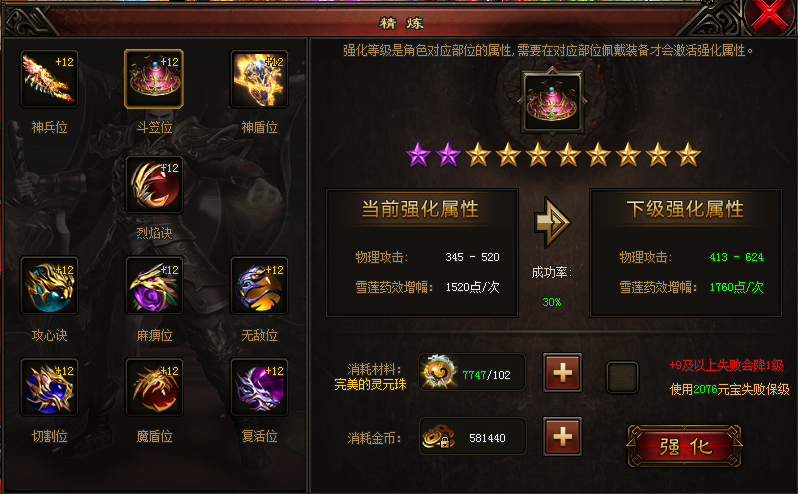
Task: Click the first purple star rating
Action: tap(418, 155)
